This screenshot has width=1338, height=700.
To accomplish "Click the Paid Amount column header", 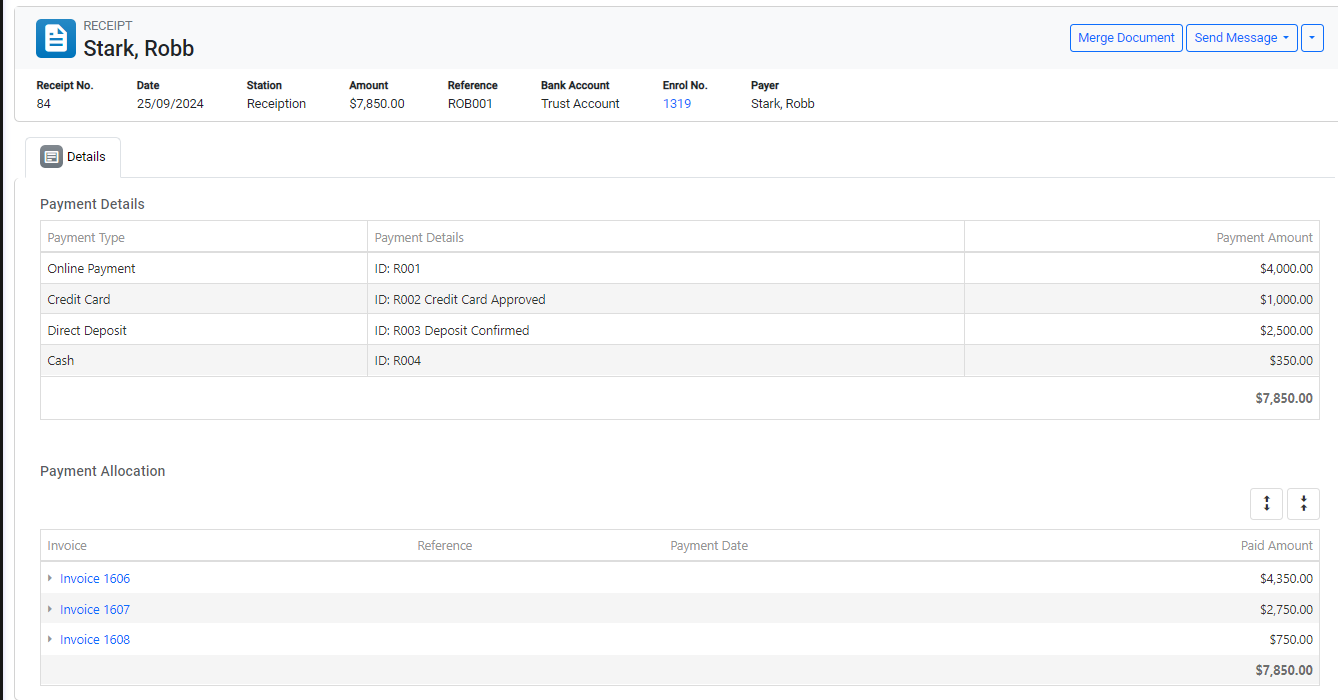I will pyautogui.click(x=1276, y=546).
